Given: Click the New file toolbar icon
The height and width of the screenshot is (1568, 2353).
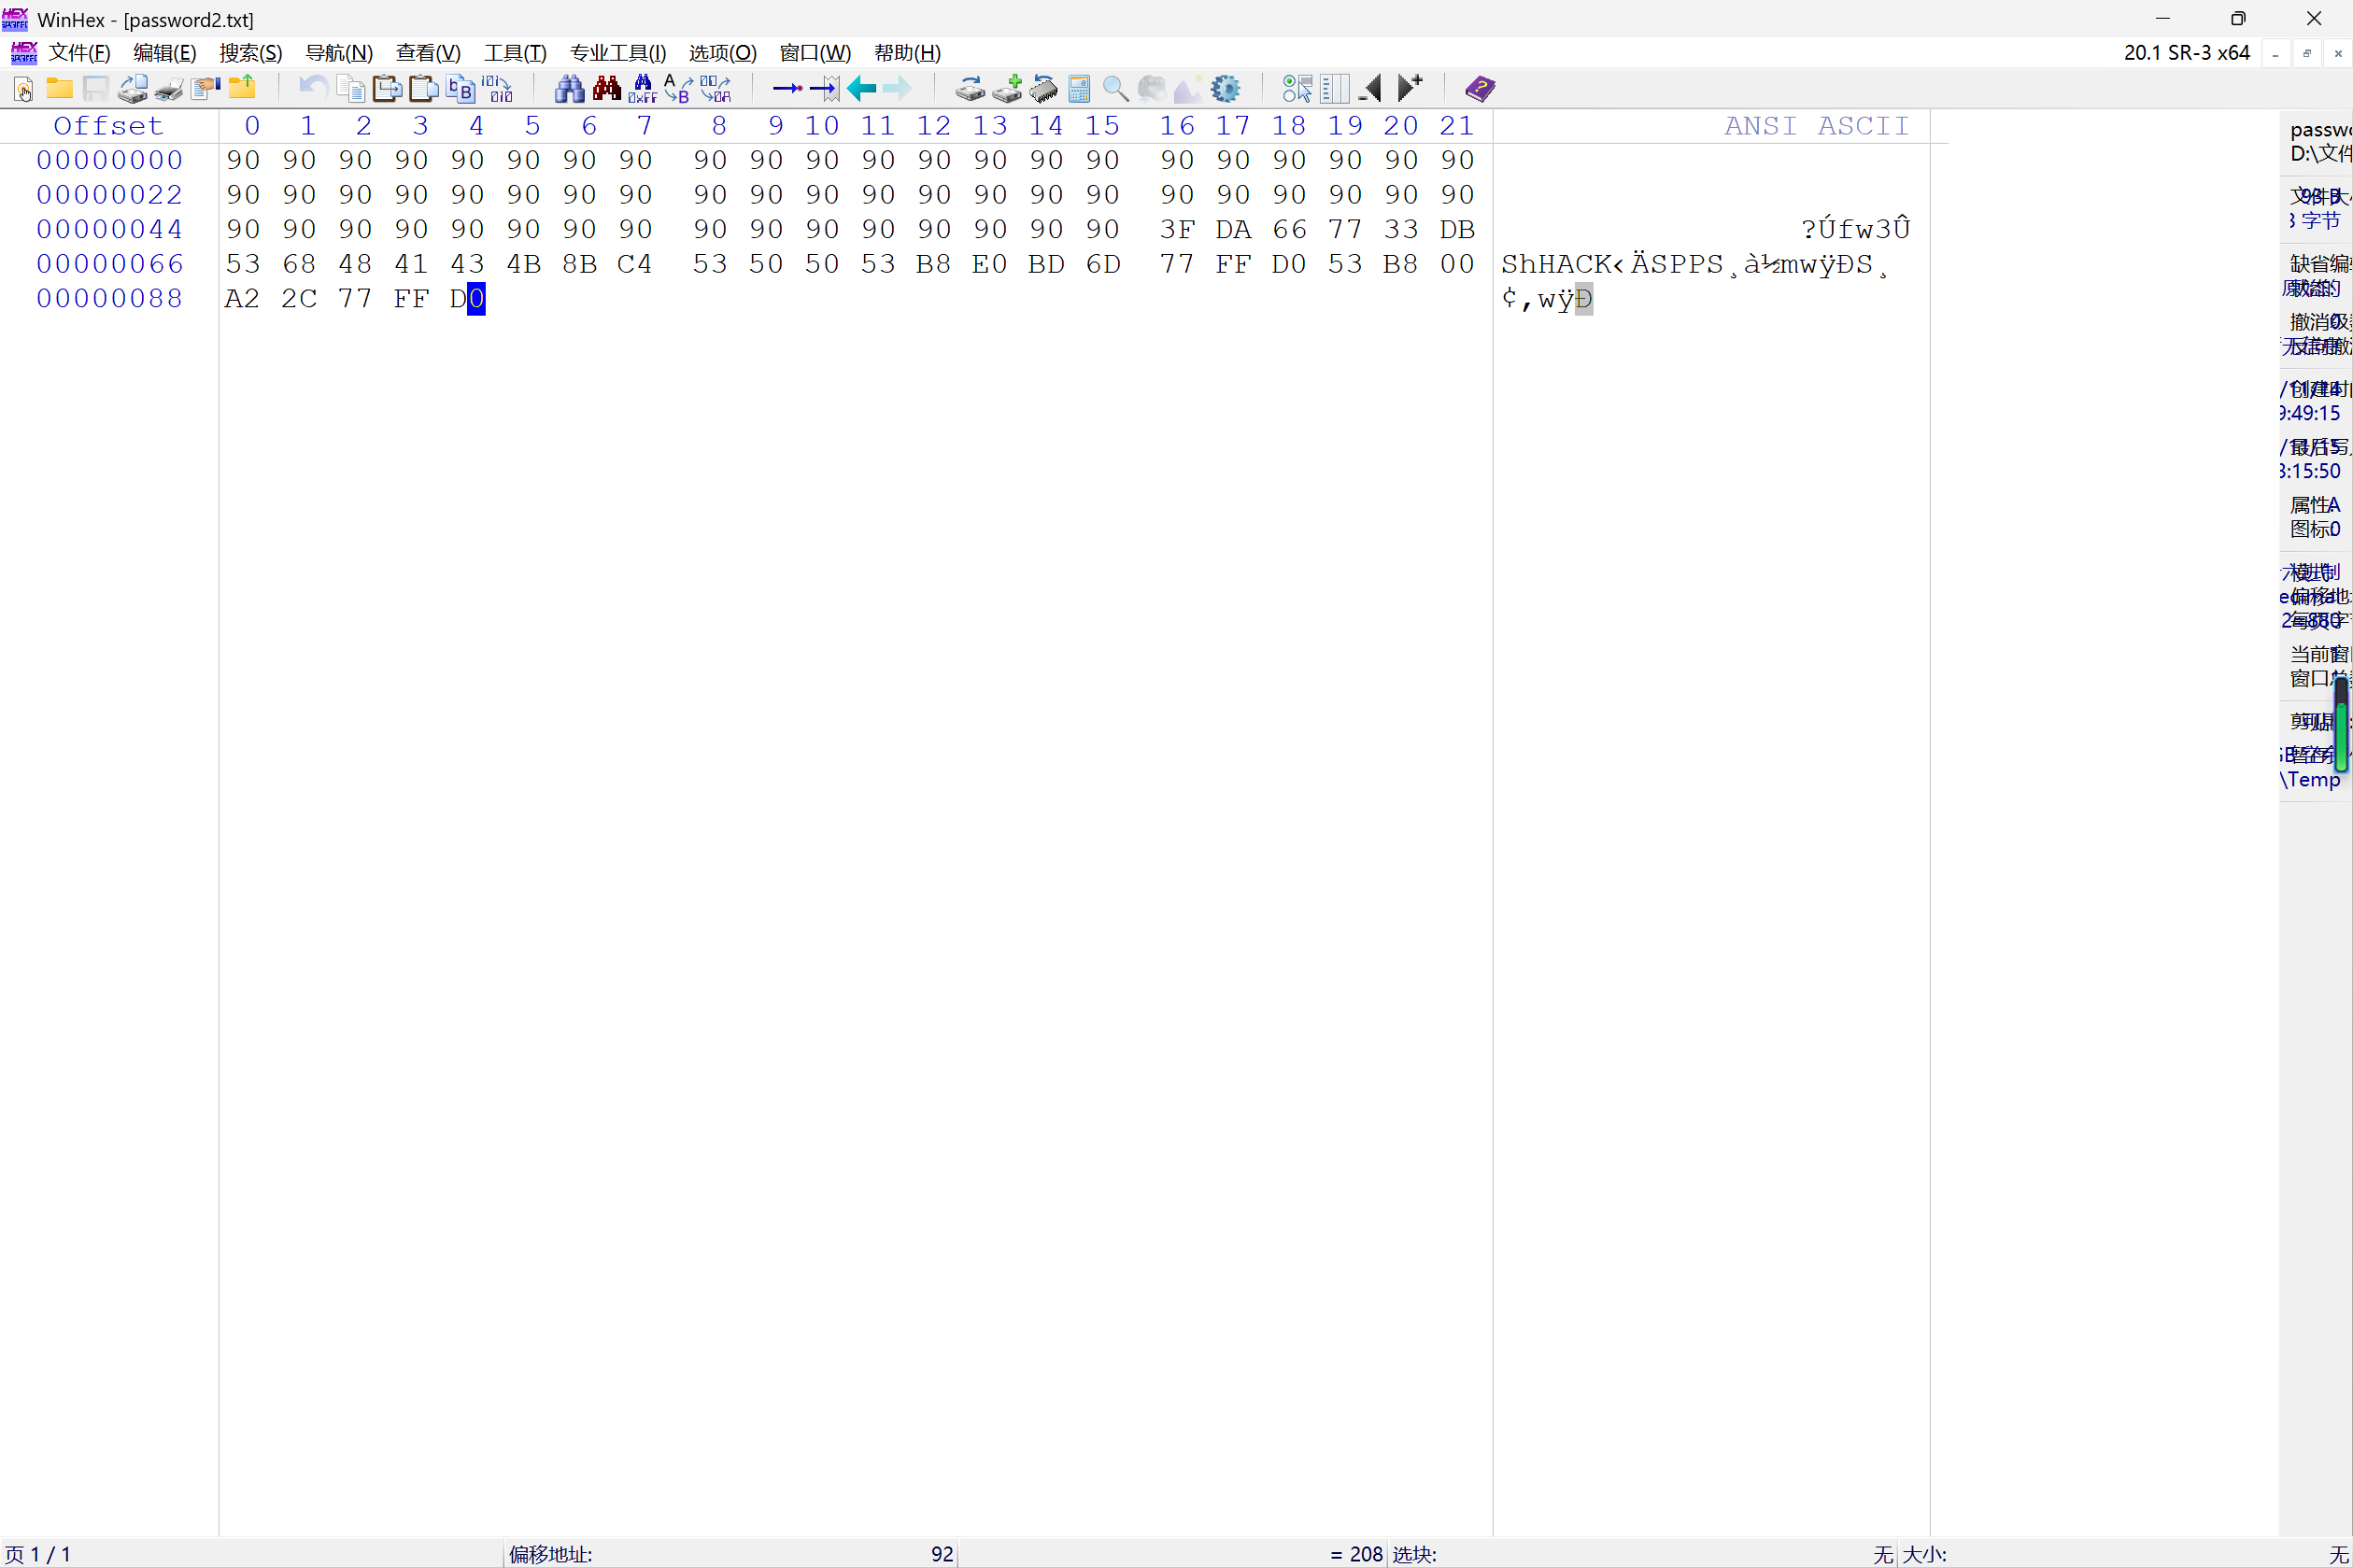Looking at the screenshot, I should [x=23, y=89].
